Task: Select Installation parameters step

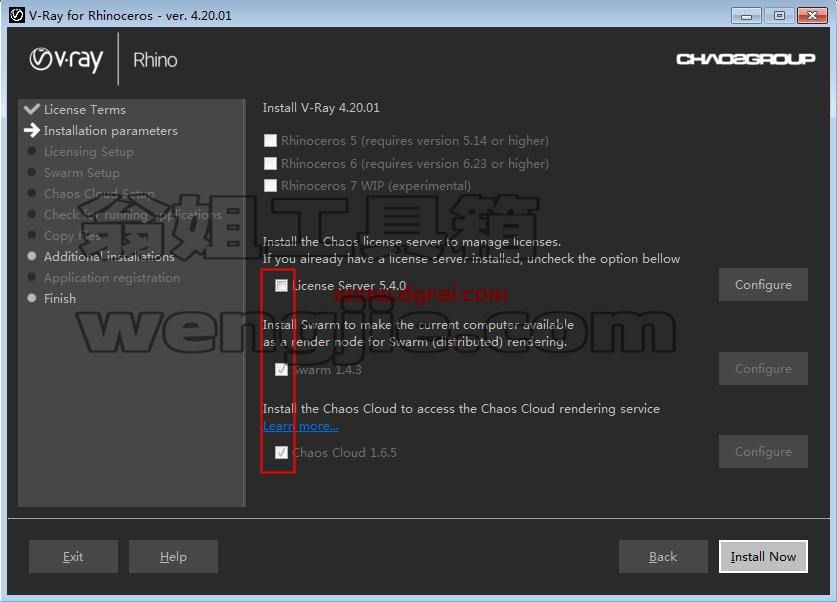Action: point(110,131)
